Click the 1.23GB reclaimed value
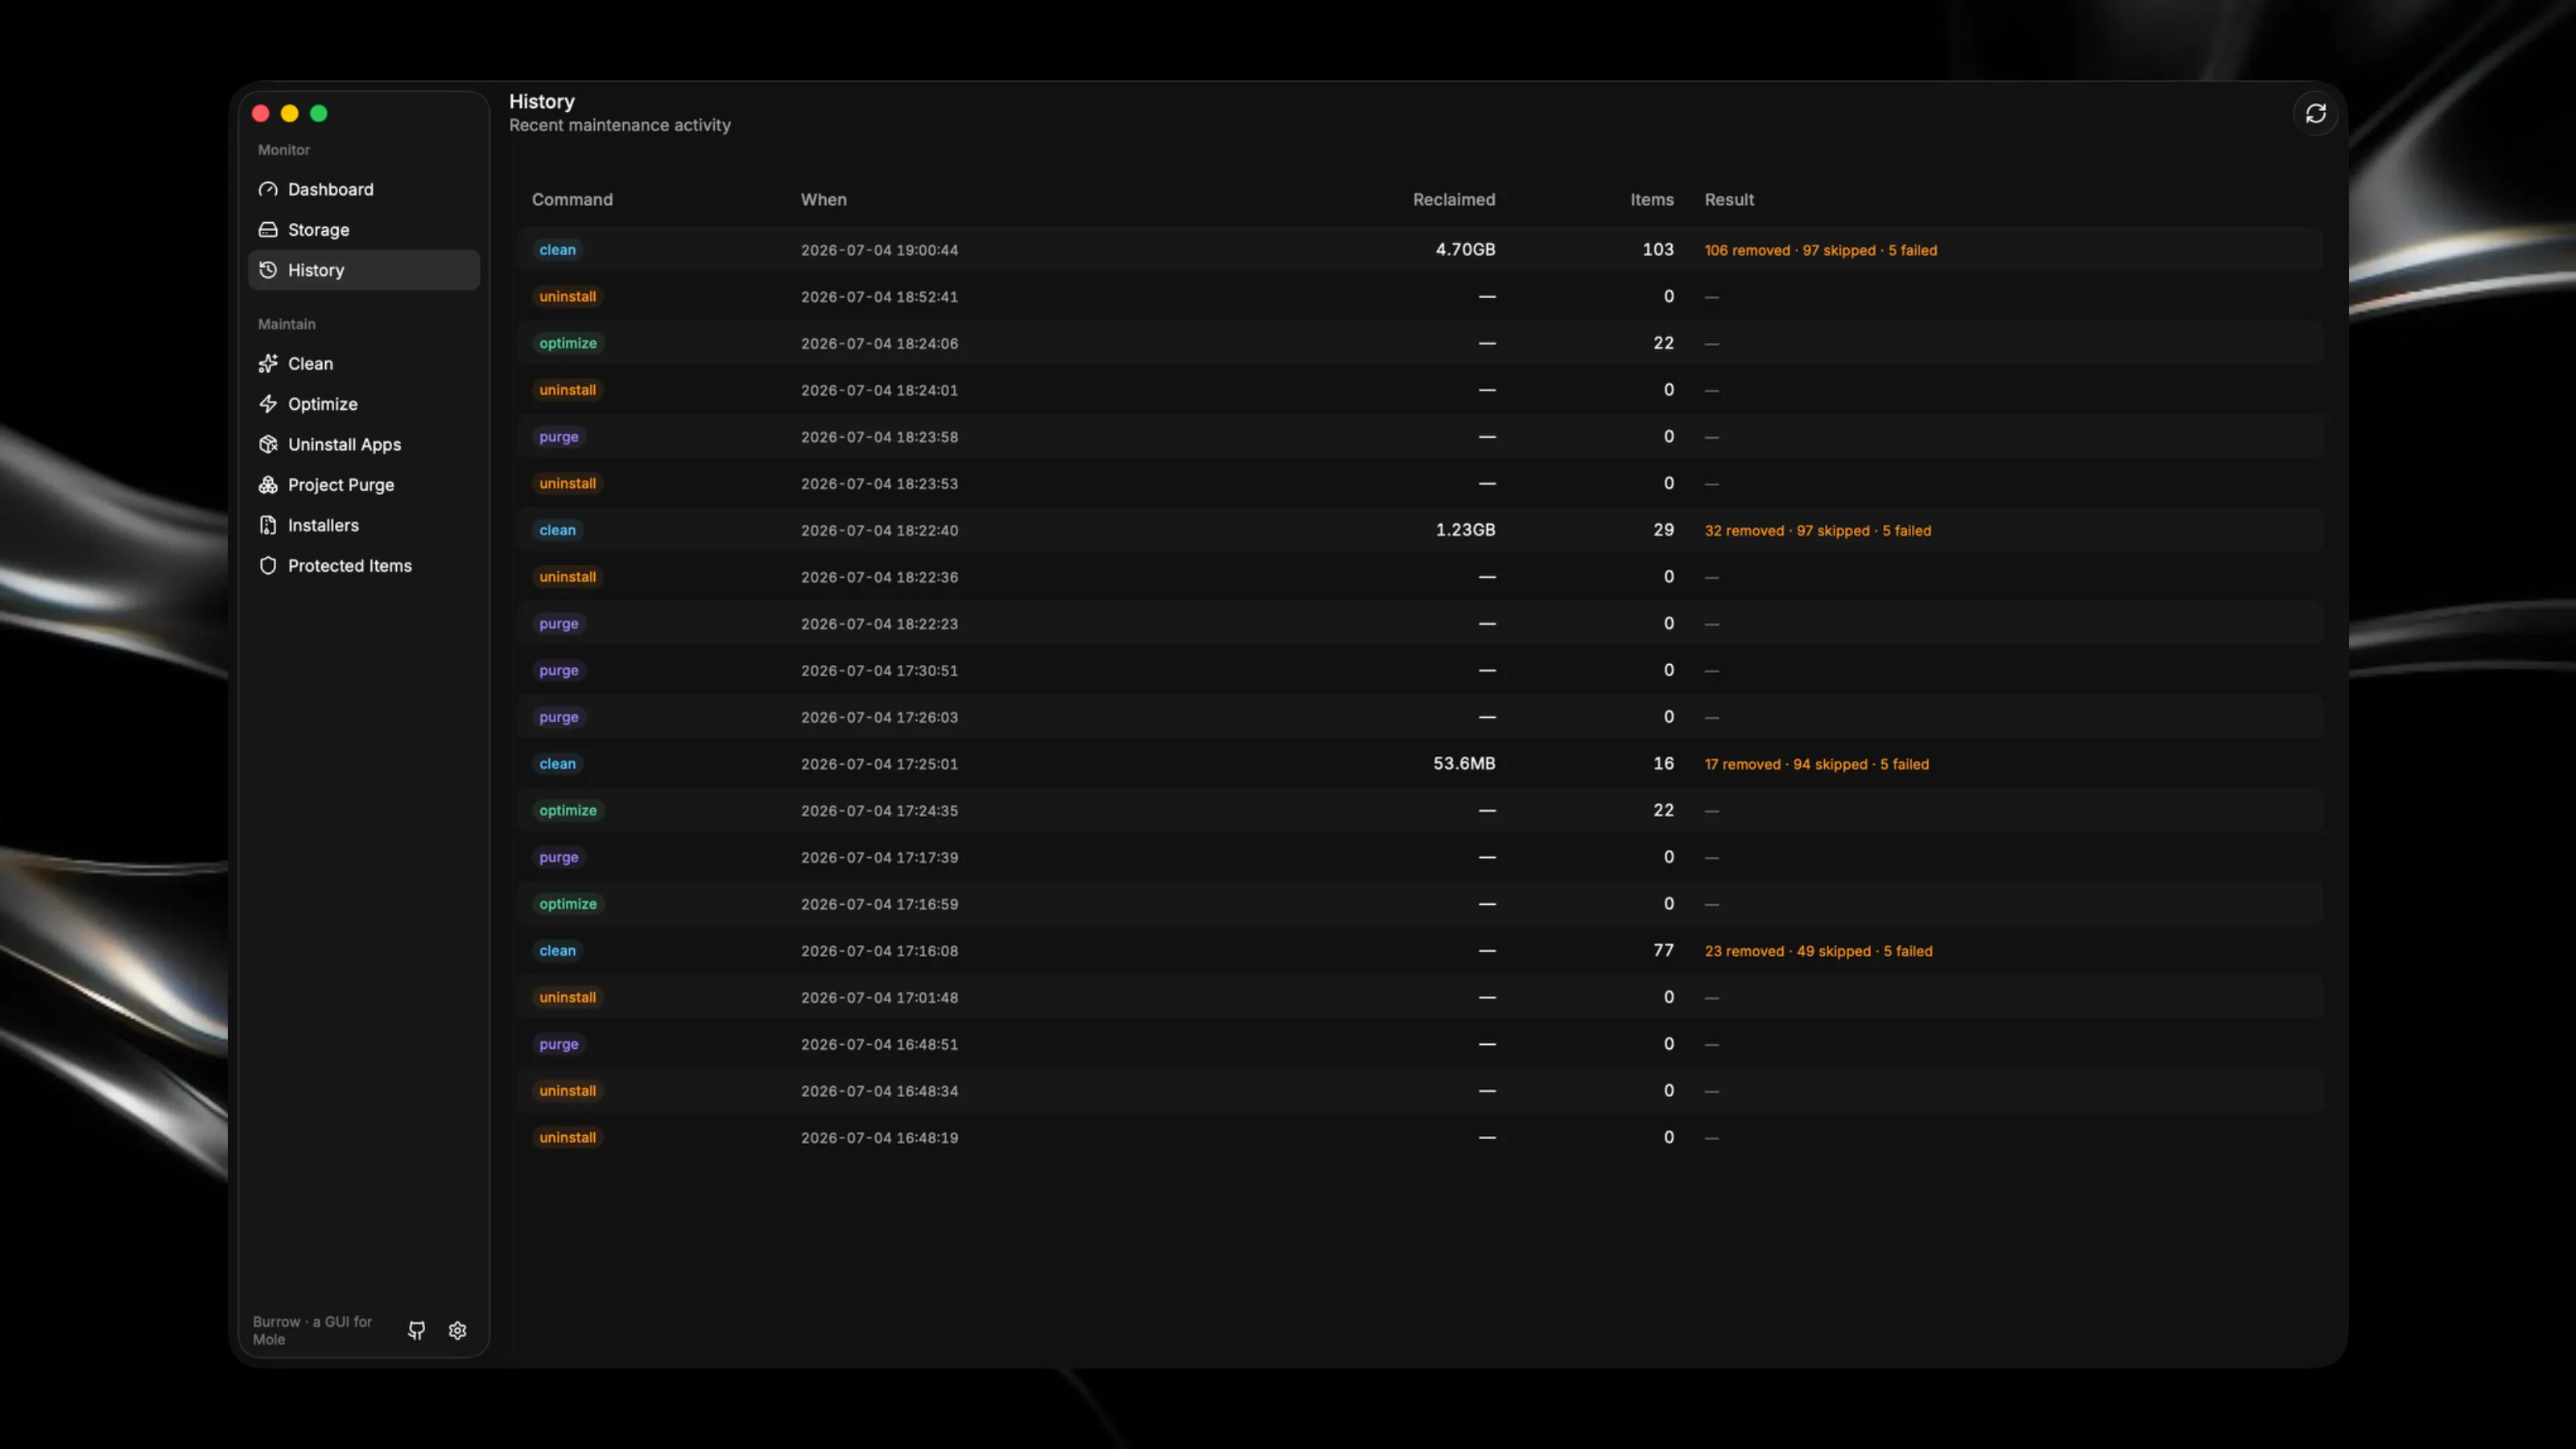This screenshot has width=2576, height=1449. point(1465,530)
